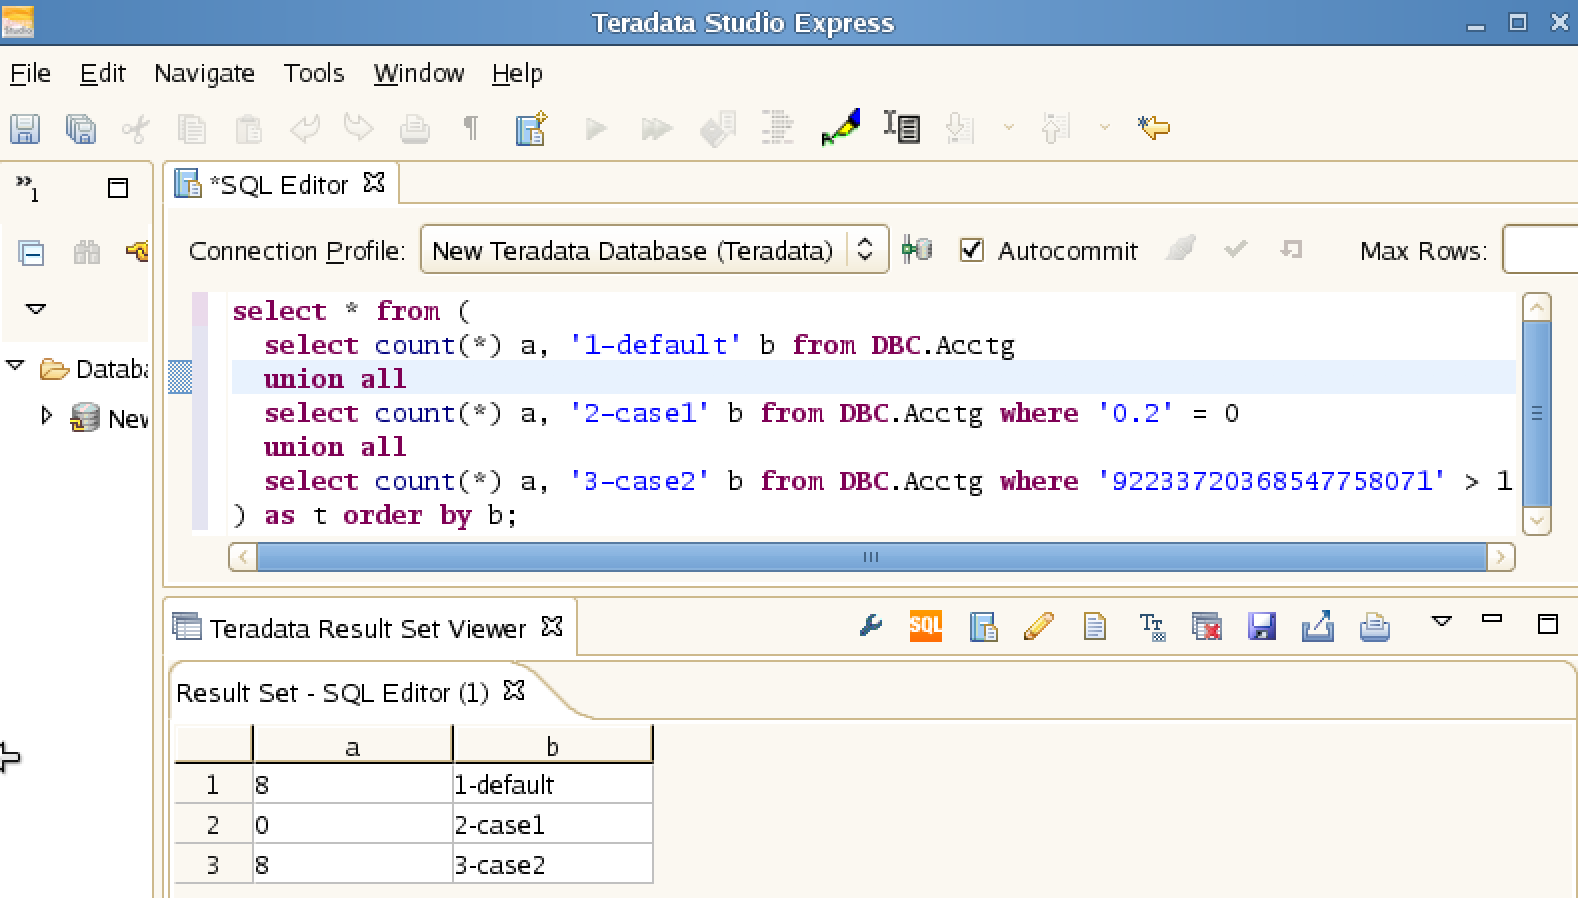Click the colorful pen marker icon
The height and width of the screenshot is (898, 1578).
tap(840, 127)
